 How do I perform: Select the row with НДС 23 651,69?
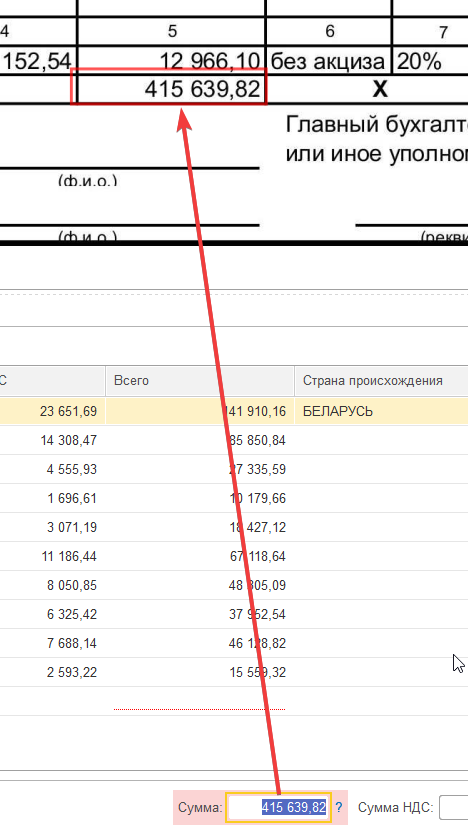234,411
